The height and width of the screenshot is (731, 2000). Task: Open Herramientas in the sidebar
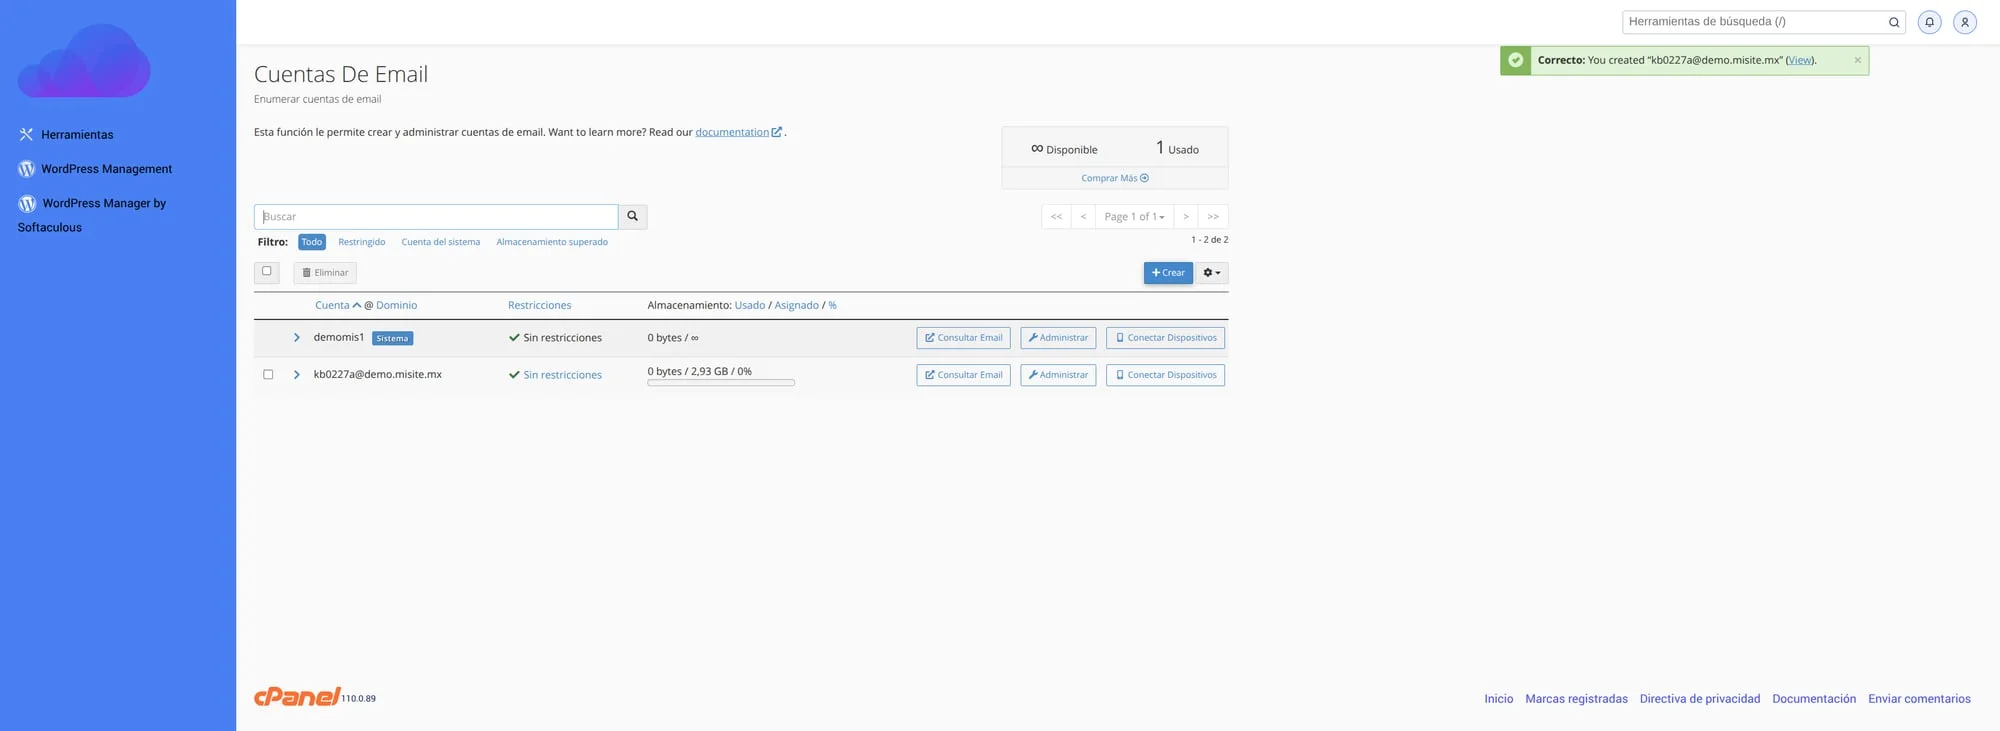click(x=76, y=135)
